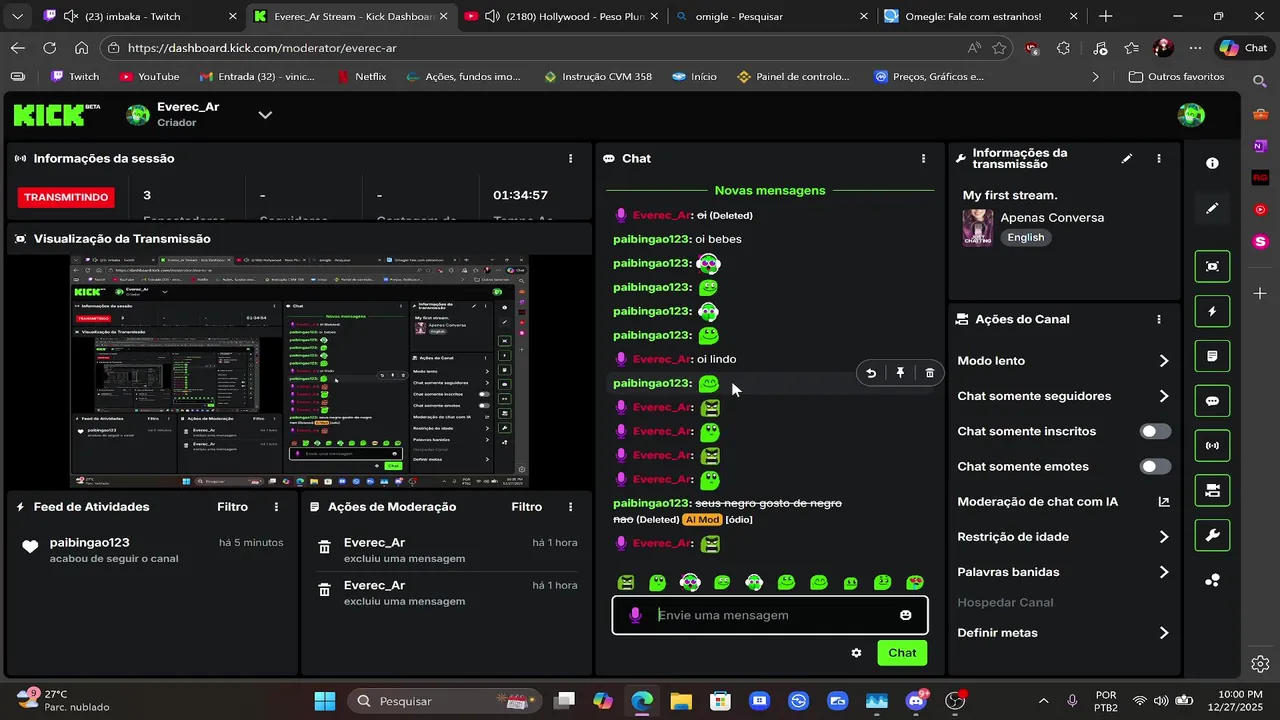Open Ações do Canal three-dot menu
The height and width of the screenshot is (720, 1280).
click(x=1159, y=319)
